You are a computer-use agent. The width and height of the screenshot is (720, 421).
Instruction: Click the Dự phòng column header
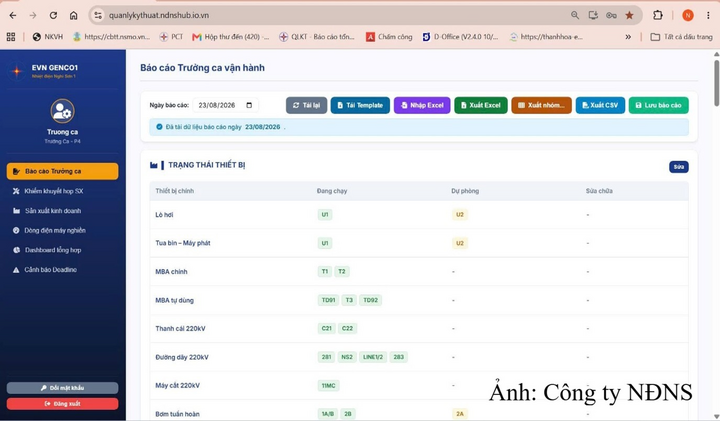pos(465,191)
